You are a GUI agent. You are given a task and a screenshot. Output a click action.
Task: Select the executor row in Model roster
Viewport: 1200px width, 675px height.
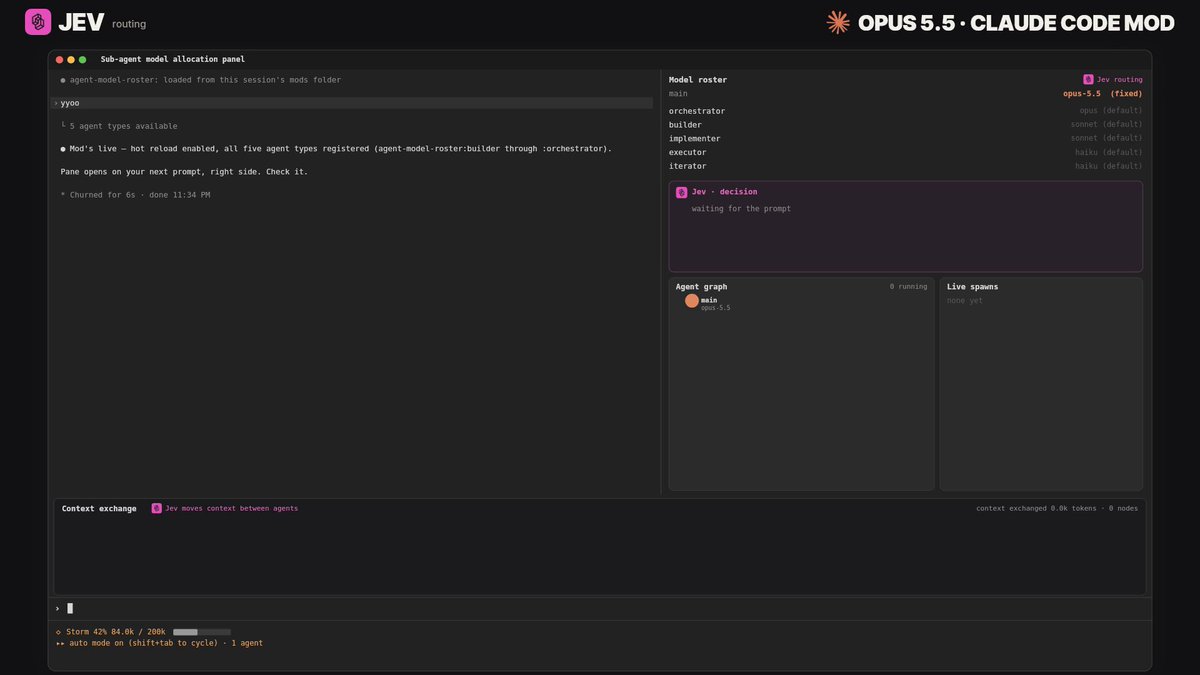(905, 152)
